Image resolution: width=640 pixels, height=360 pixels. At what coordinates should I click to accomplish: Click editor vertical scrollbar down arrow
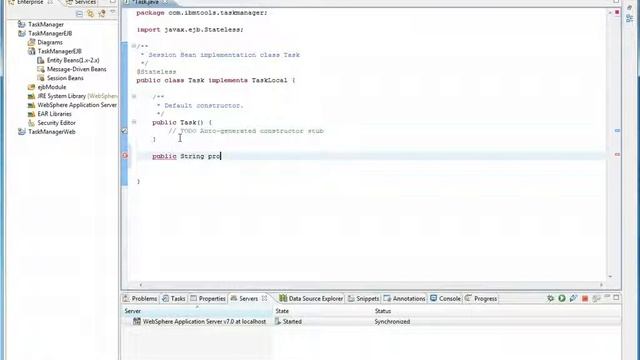click(x=610, y=276)
